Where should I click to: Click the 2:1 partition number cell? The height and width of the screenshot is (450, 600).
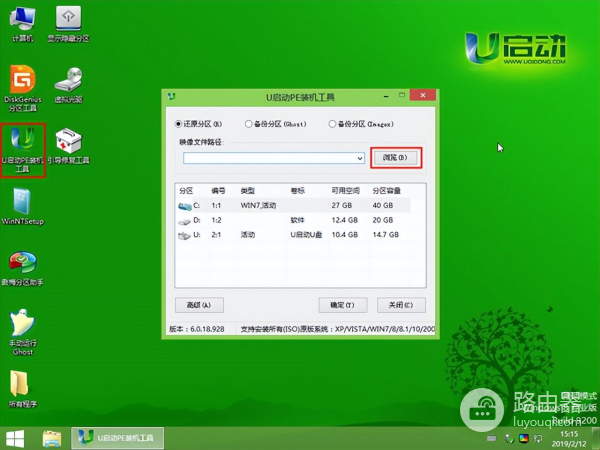pyautogui.click(x=217, y=235)
